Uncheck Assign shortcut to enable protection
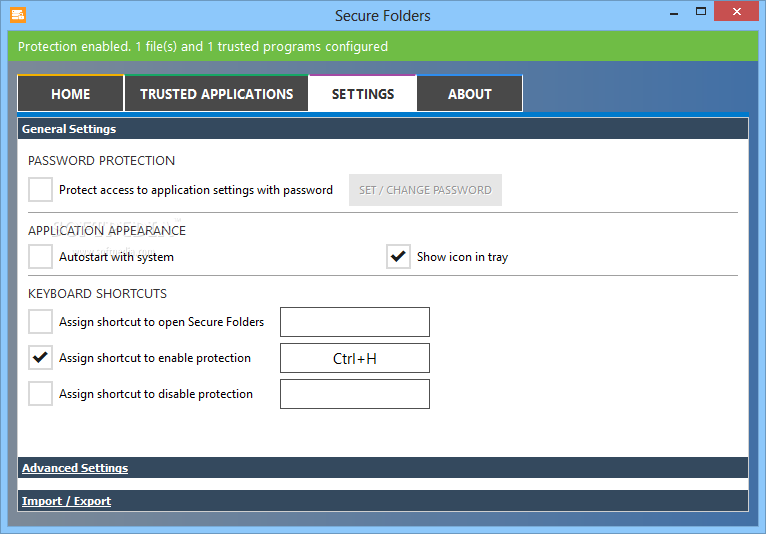 [x=41, y=358]
